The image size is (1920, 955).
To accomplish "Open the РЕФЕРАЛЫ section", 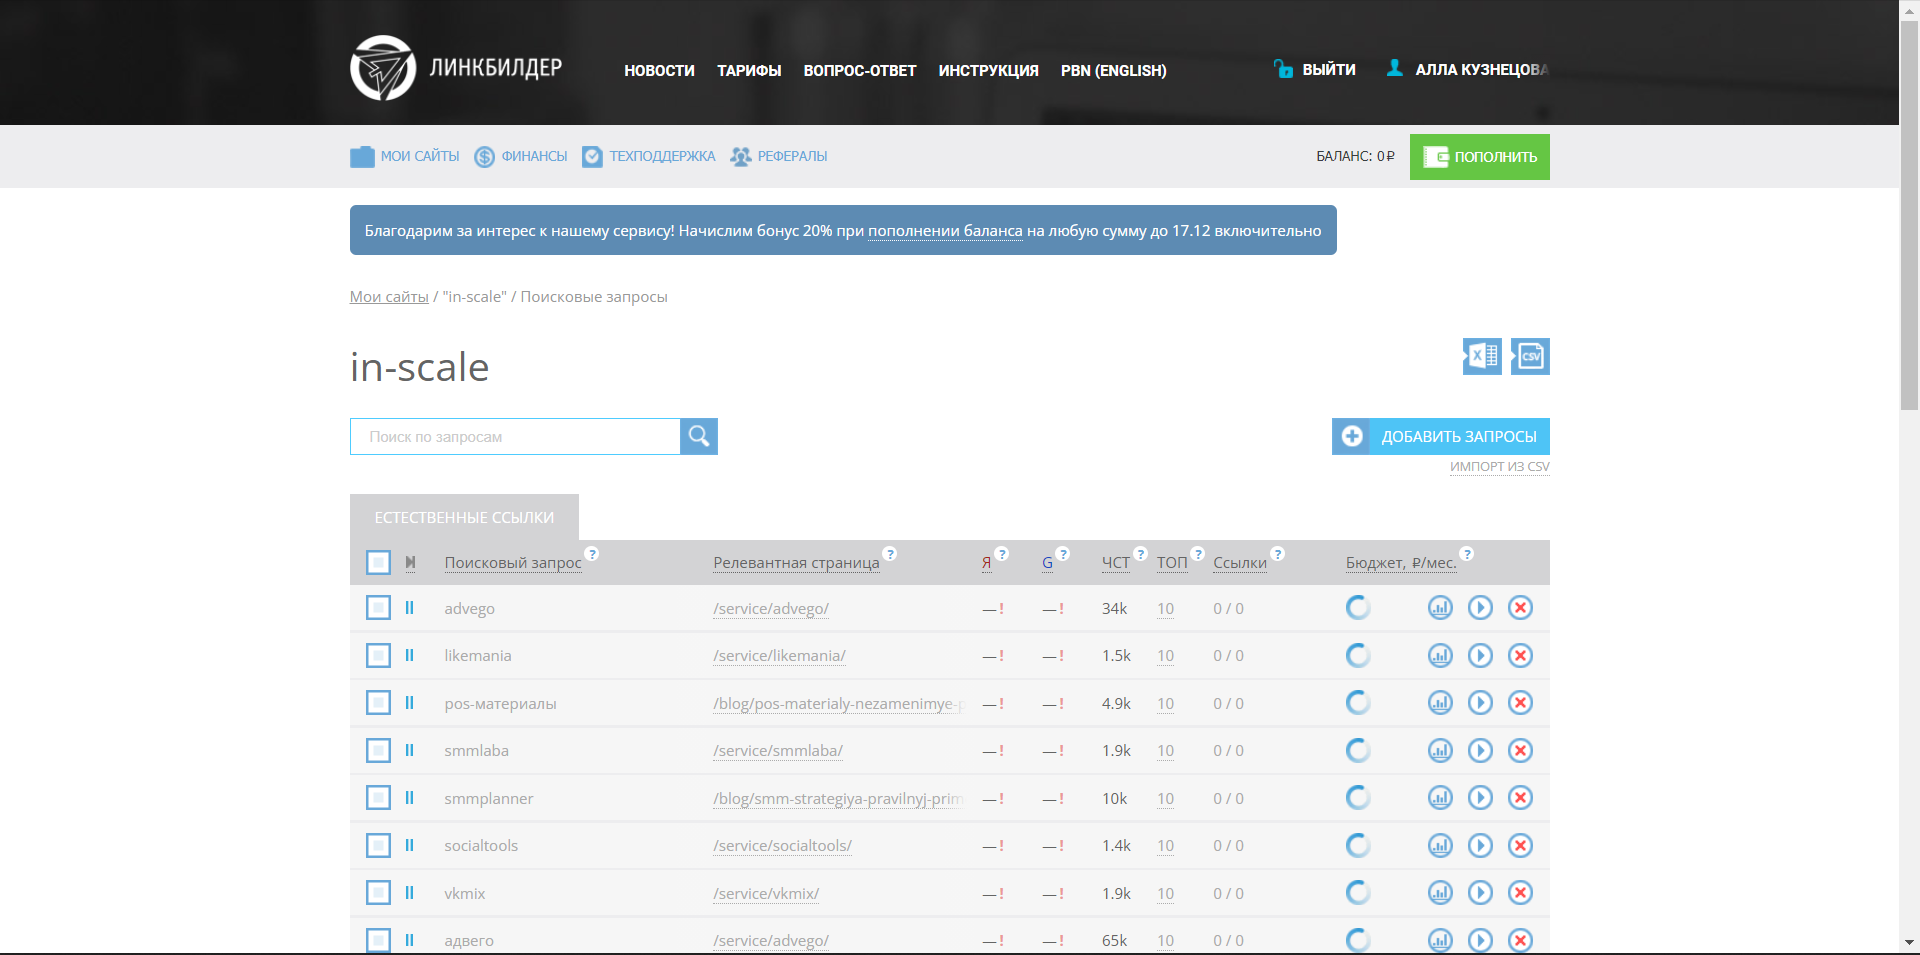I will click(779, 156).
